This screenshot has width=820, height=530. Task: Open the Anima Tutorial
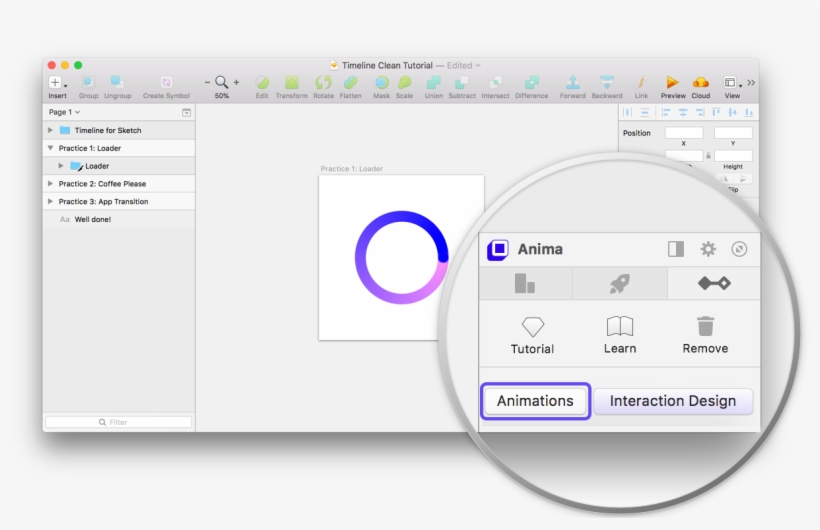532,335
